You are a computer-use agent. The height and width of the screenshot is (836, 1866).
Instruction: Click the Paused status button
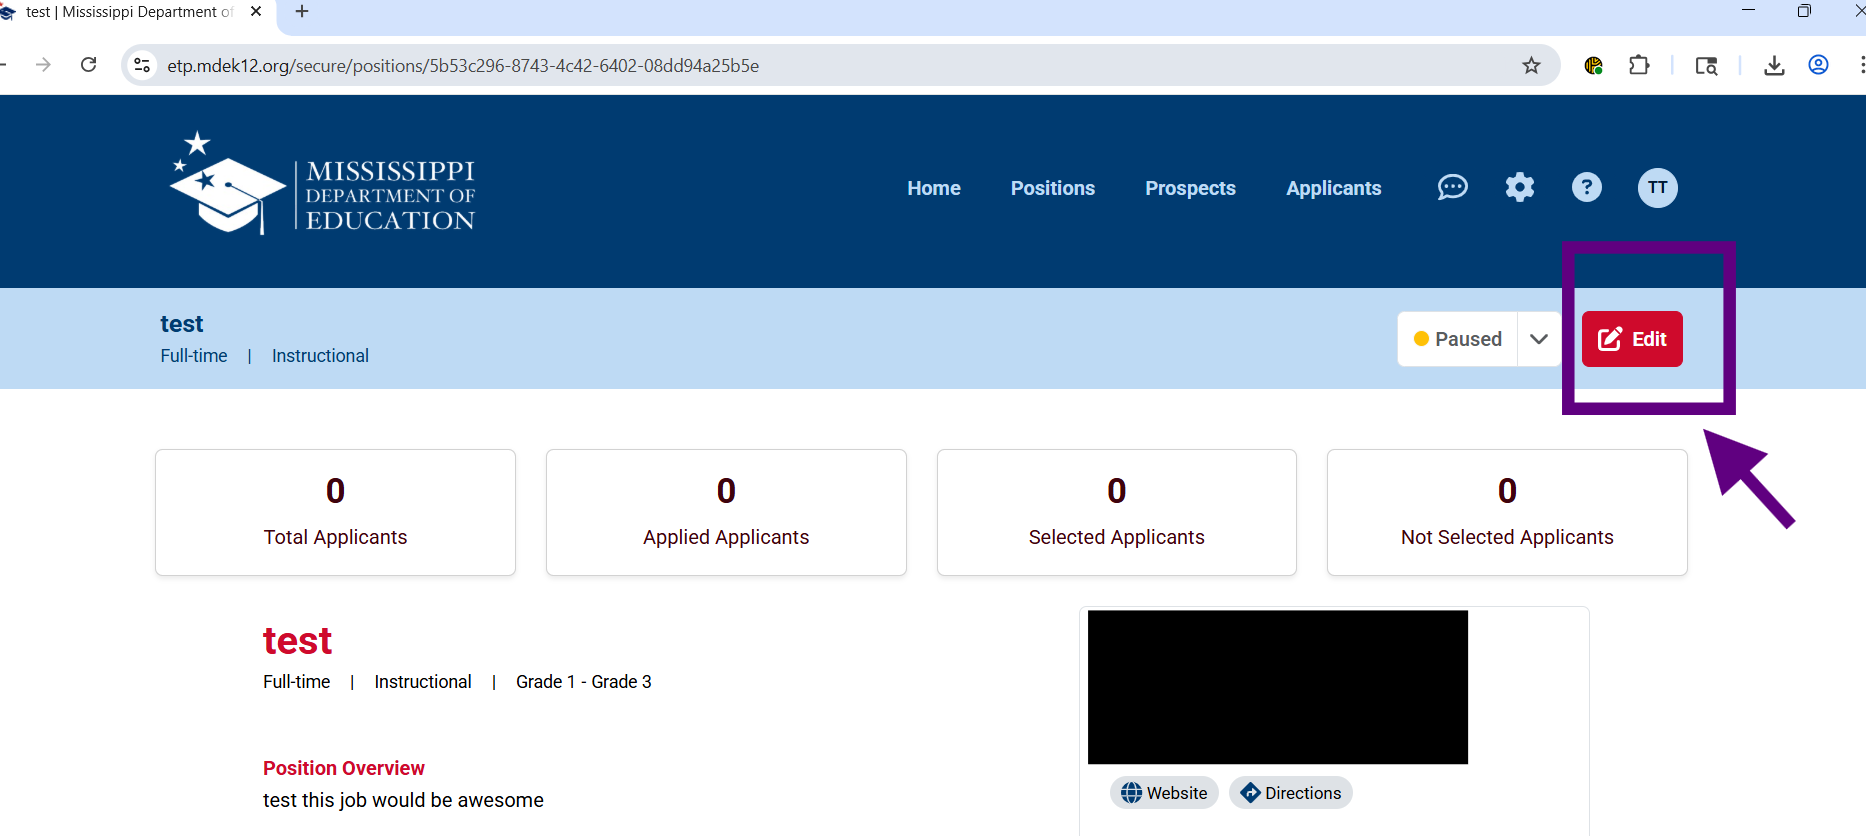pos(1458,339)
